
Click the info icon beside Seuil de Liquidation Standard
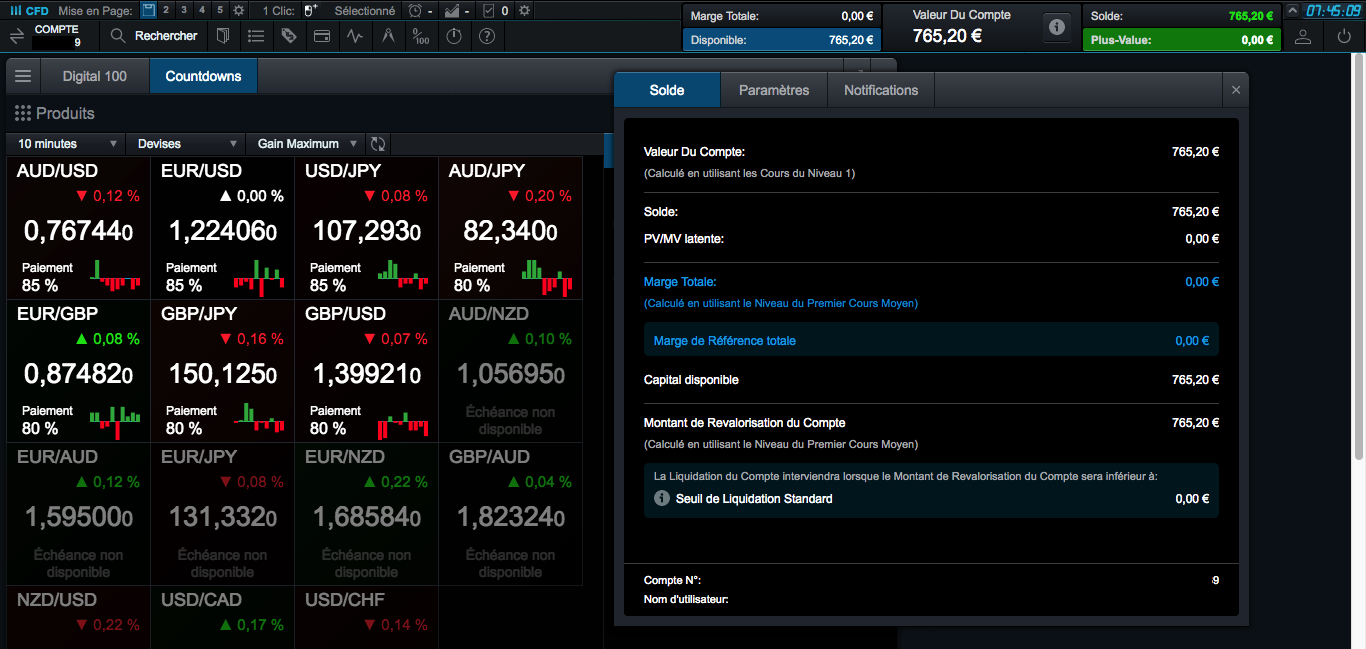point(661,498)
